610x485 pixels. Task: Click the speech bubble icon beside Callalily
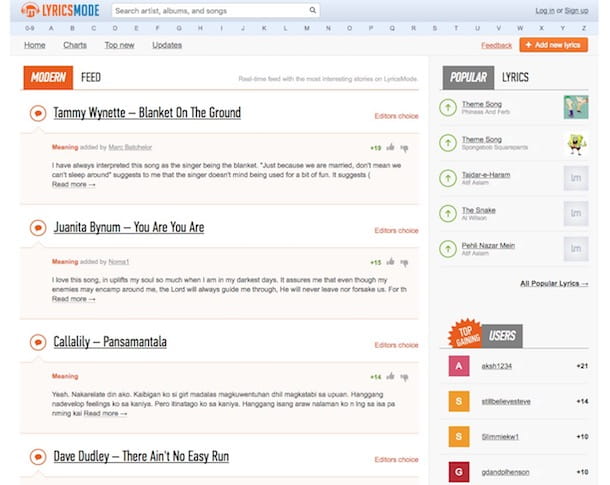38,342
